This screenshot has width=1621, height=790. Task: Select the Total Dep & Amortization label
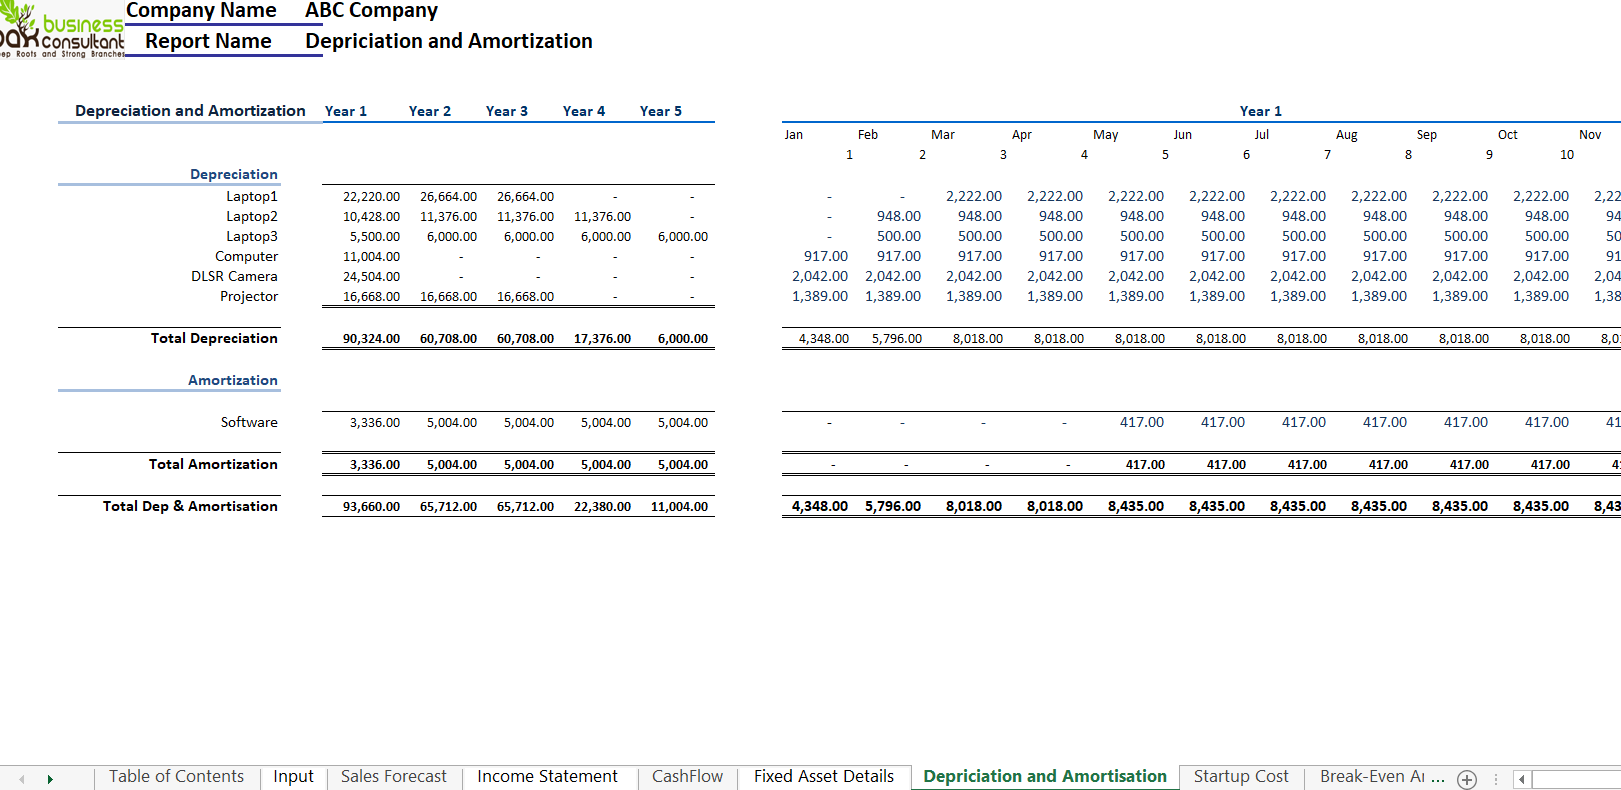click(x=190, y=506)
